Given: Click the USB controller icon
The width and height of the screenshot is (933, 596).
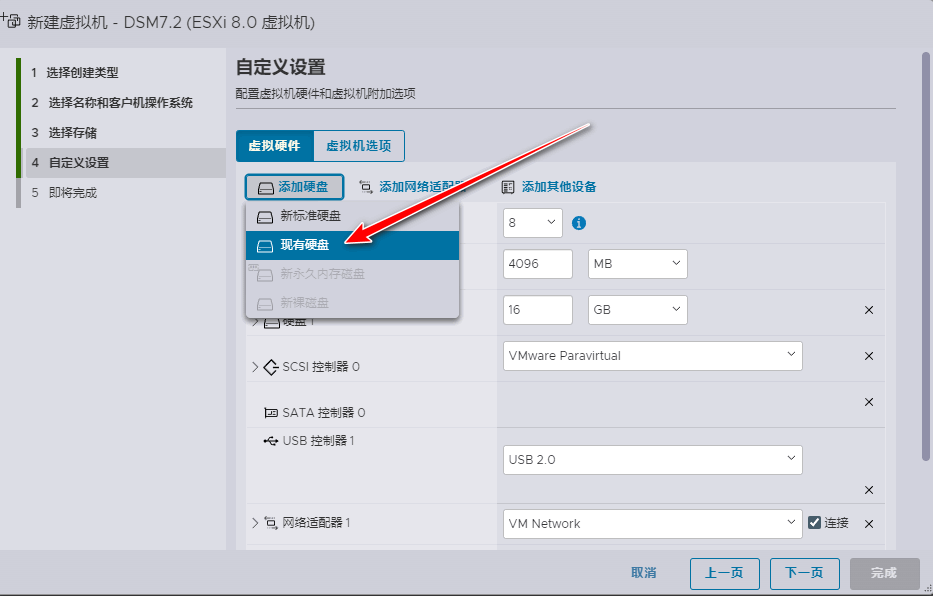Looking at the screenshot, I should point(271,441).
